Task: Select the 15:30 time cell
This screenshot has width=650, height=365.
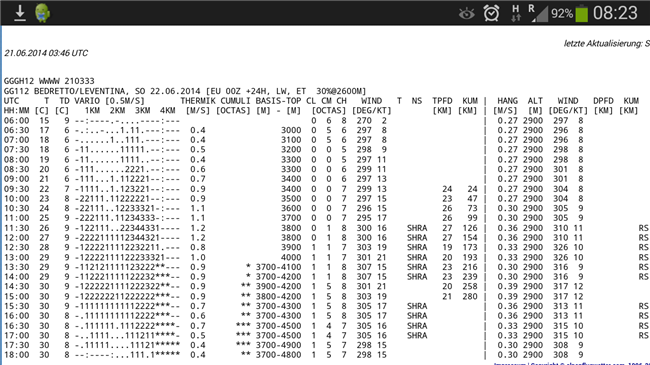Action: click(x=17, y=306)
